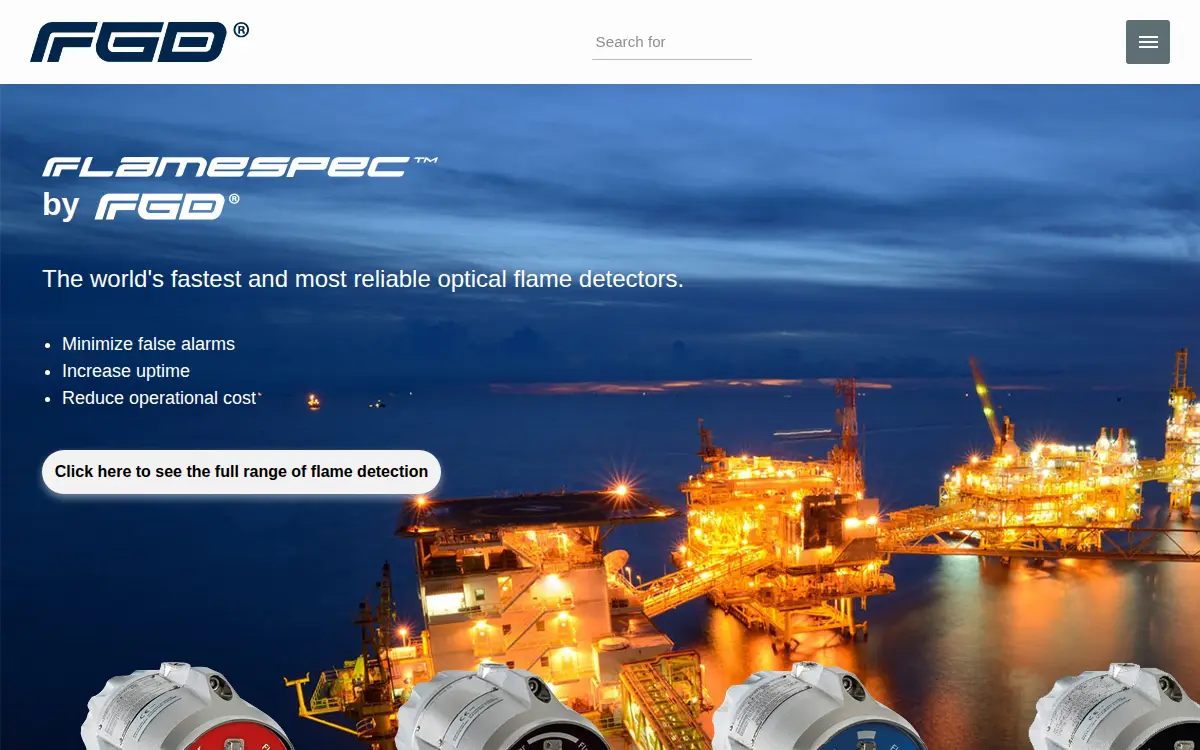Click the headline 'The world's fastest and most reliable optical flame detectors.'

(x=363, y=279)
